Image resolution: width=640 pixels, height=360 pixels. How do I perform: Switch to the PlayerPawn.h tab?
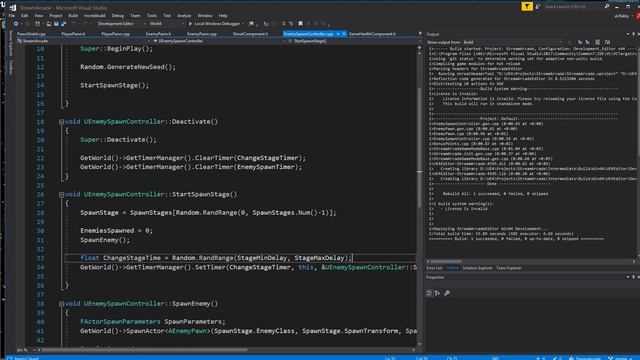coord(73,34)
